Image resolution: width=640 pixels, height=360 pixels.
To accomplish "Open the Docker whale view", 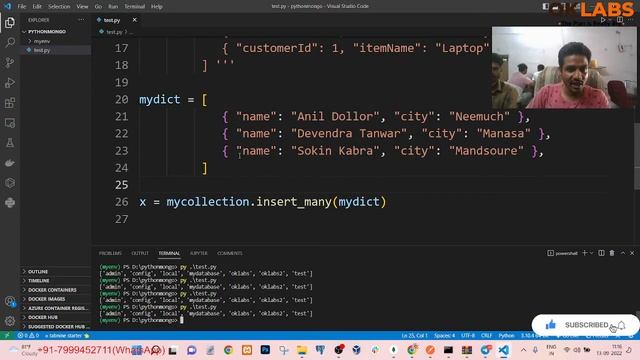I will [10, 162].
